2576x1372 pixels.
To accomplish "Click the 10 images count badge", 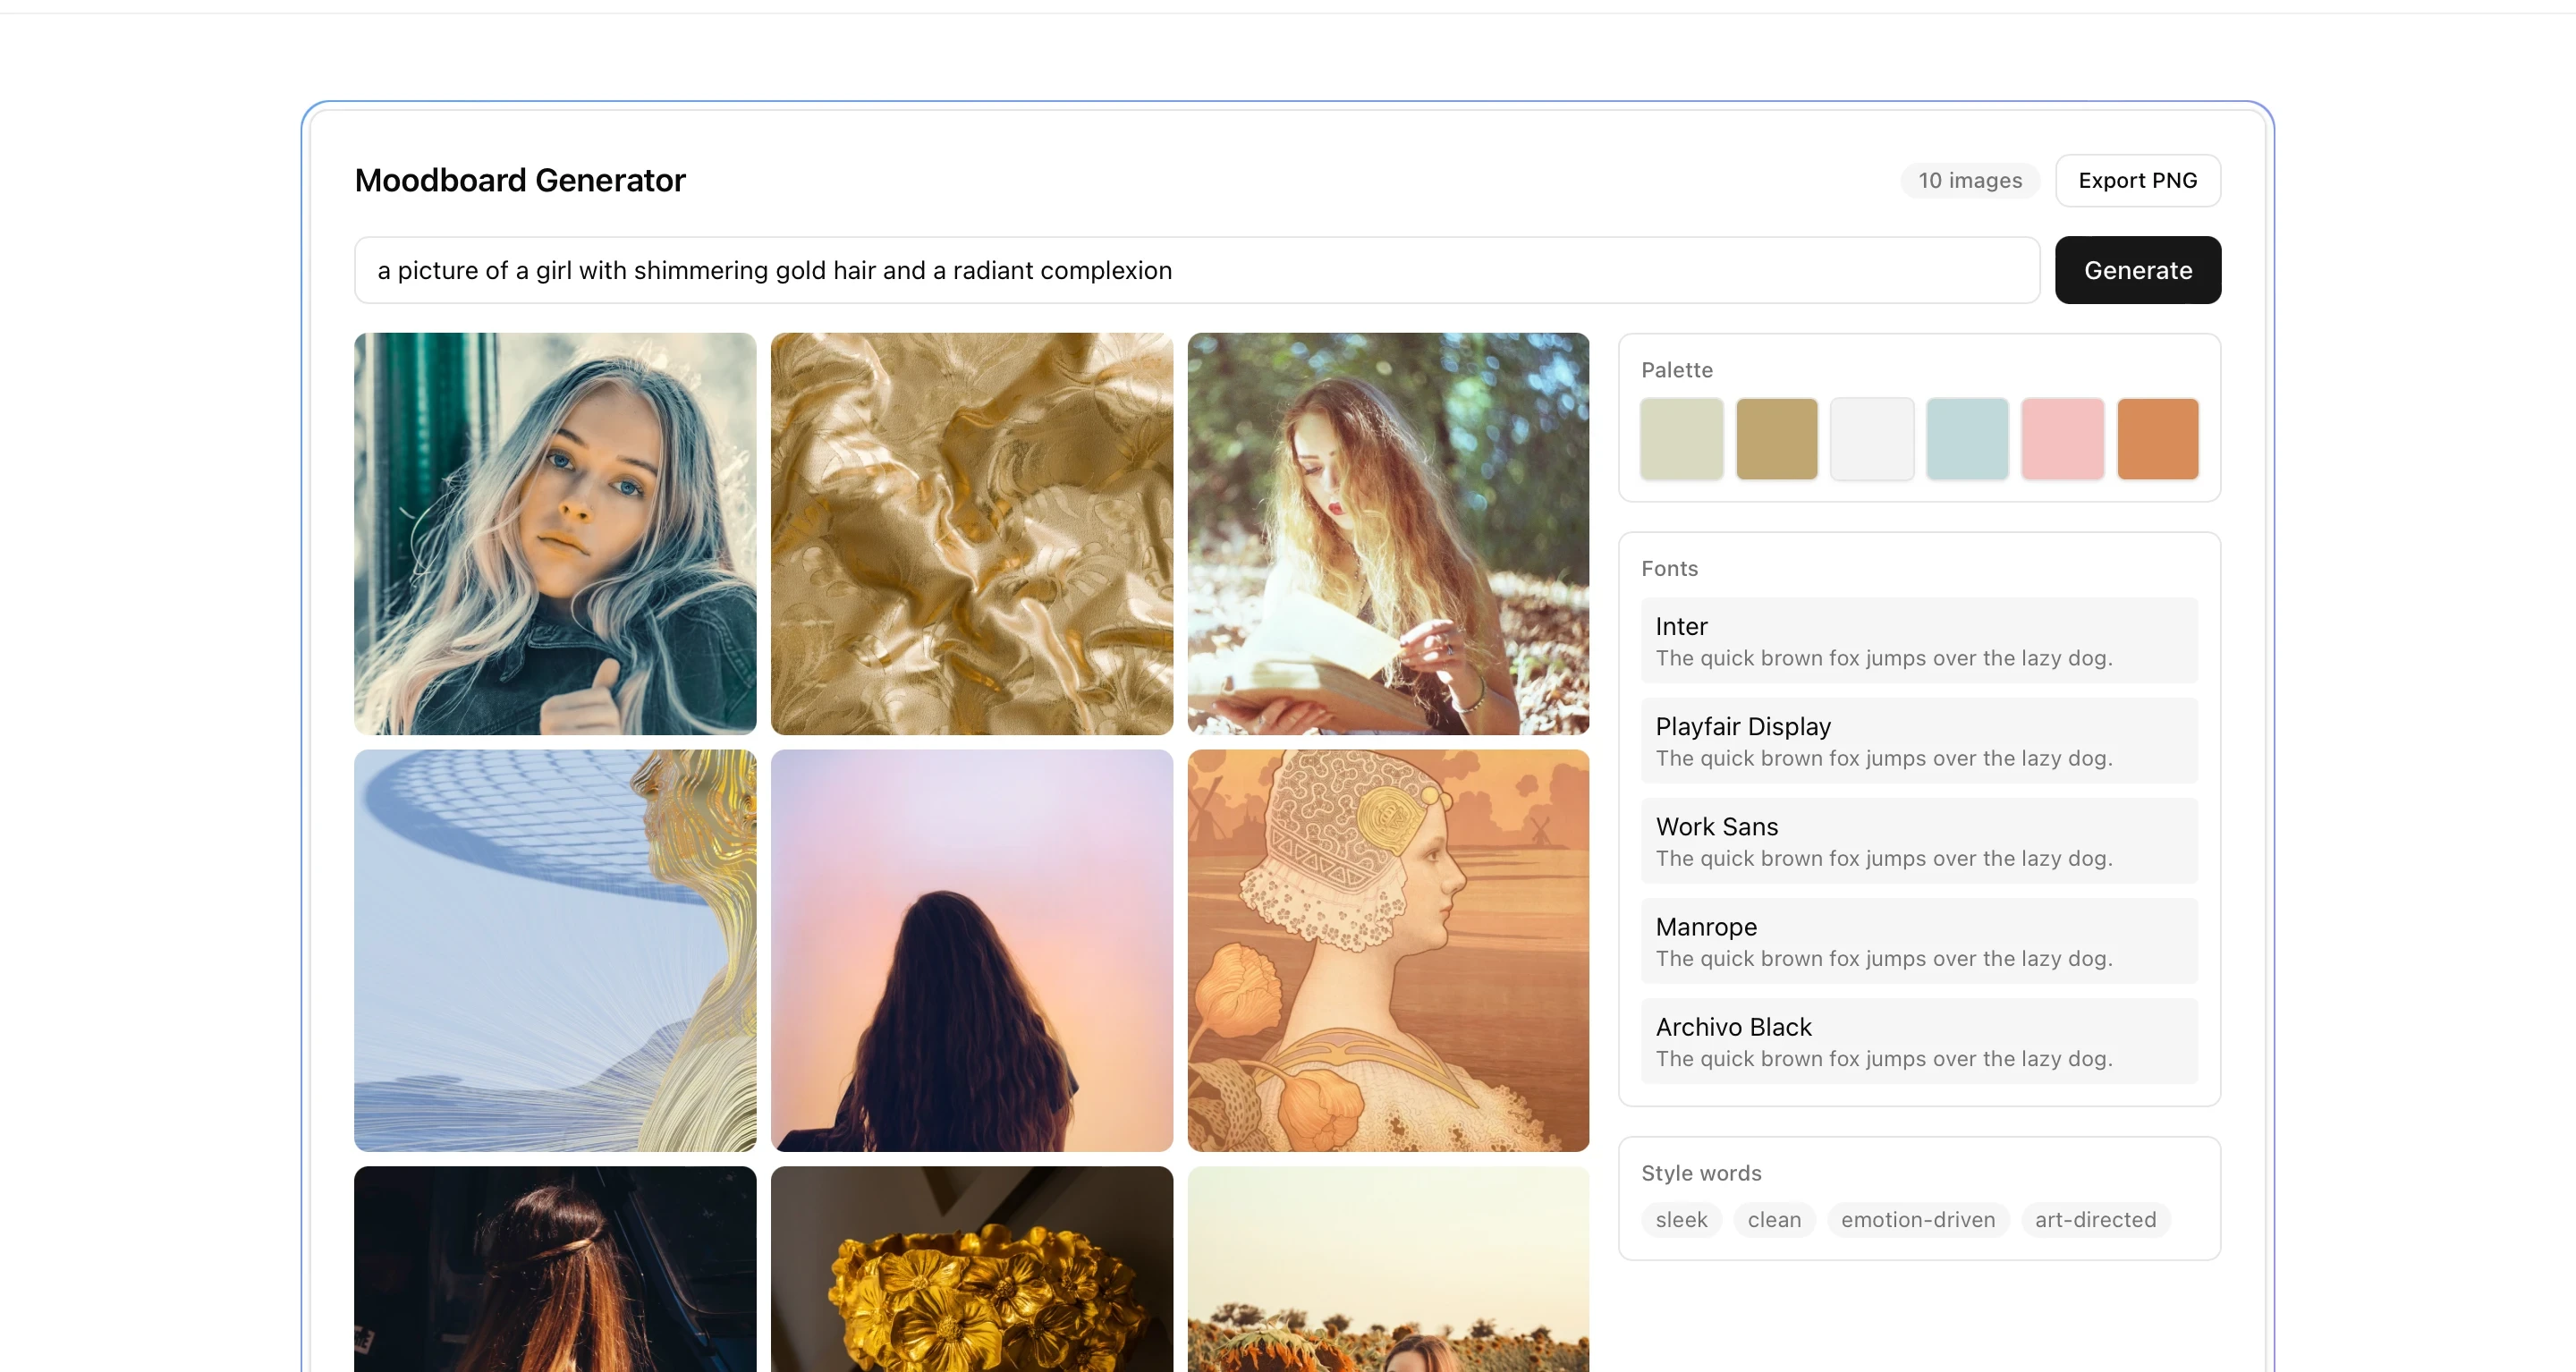I will pos(1969,180).
